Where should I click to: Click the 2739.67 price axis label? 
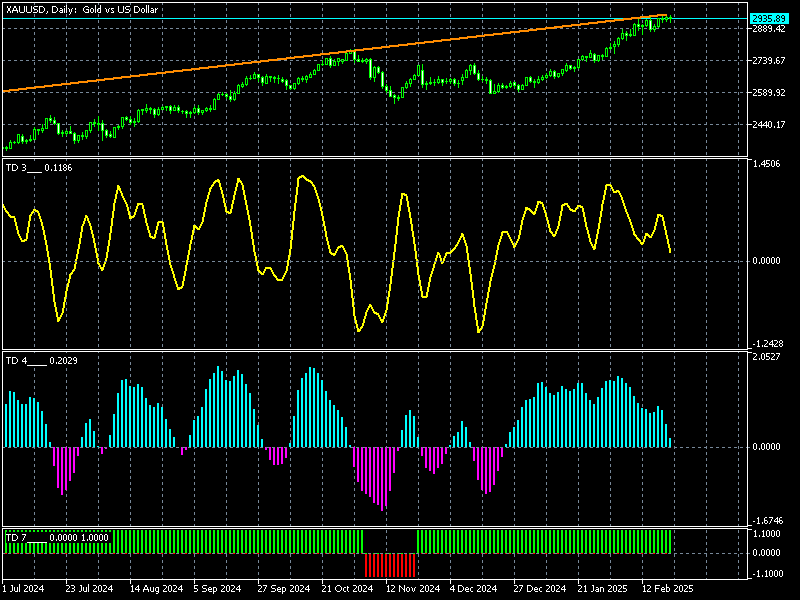click(x=769, y=61)
